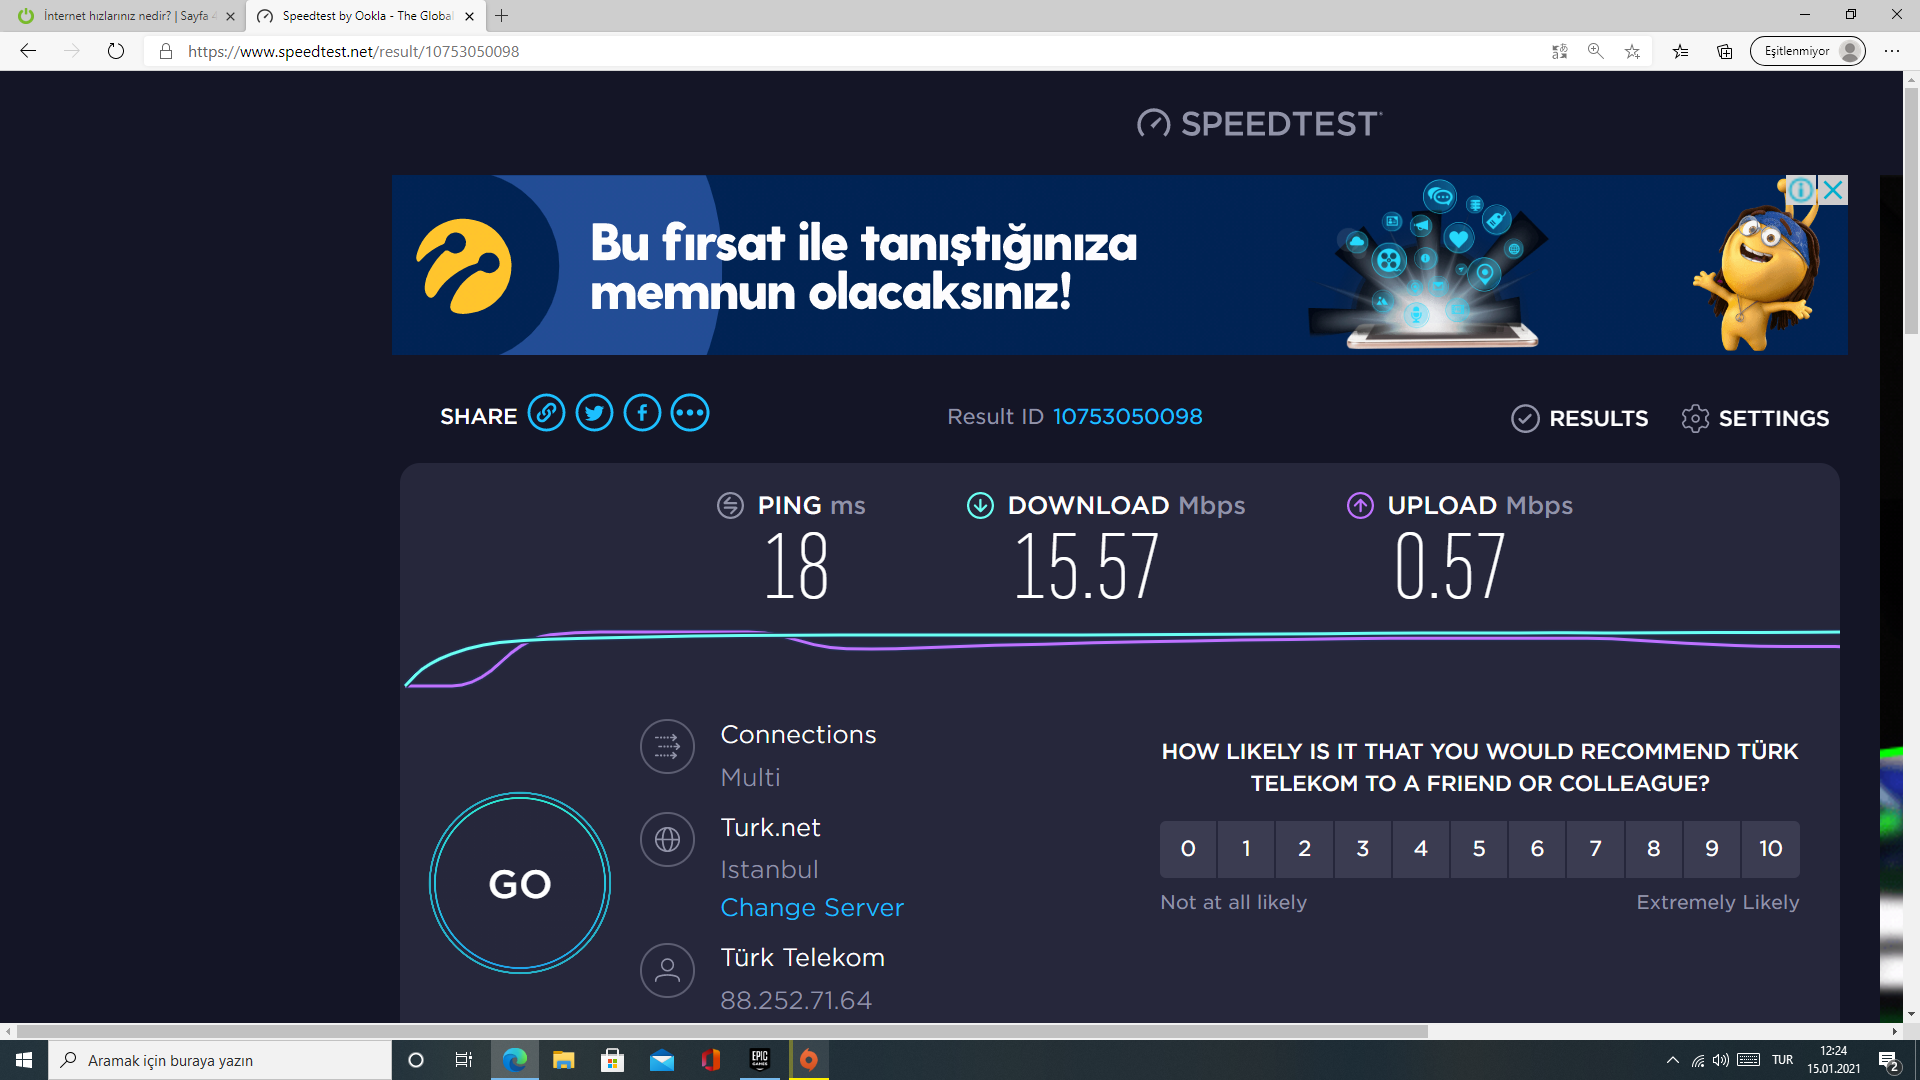Close the Turkcell advertisement banner

tap(1833, 189)
